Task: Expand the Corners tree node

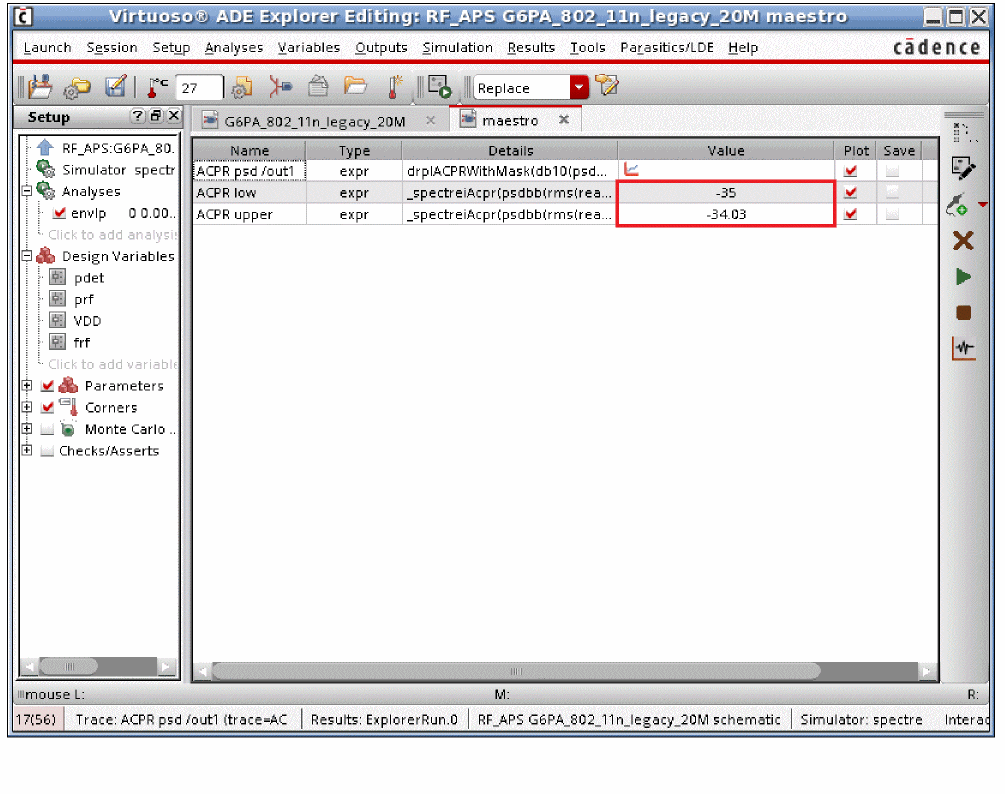Action: pos(27,407)
